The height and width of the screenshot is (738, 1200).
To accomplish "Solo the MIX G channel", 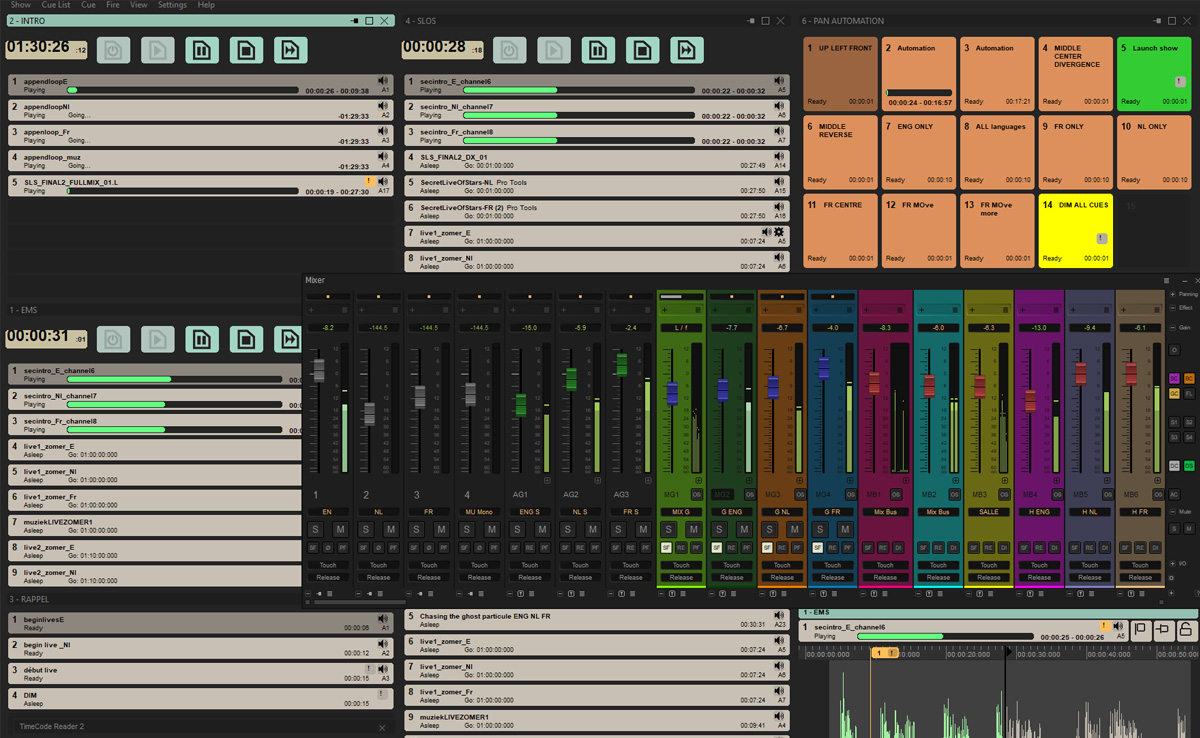I will (669, 530).
